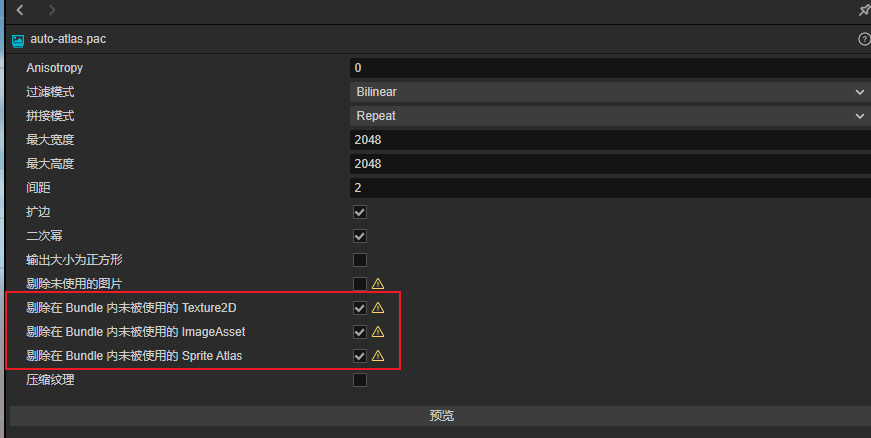
Task: Open the 过滤模式 Bilinear dropdown
Action: pyautogui.click(x=610, y=92)
